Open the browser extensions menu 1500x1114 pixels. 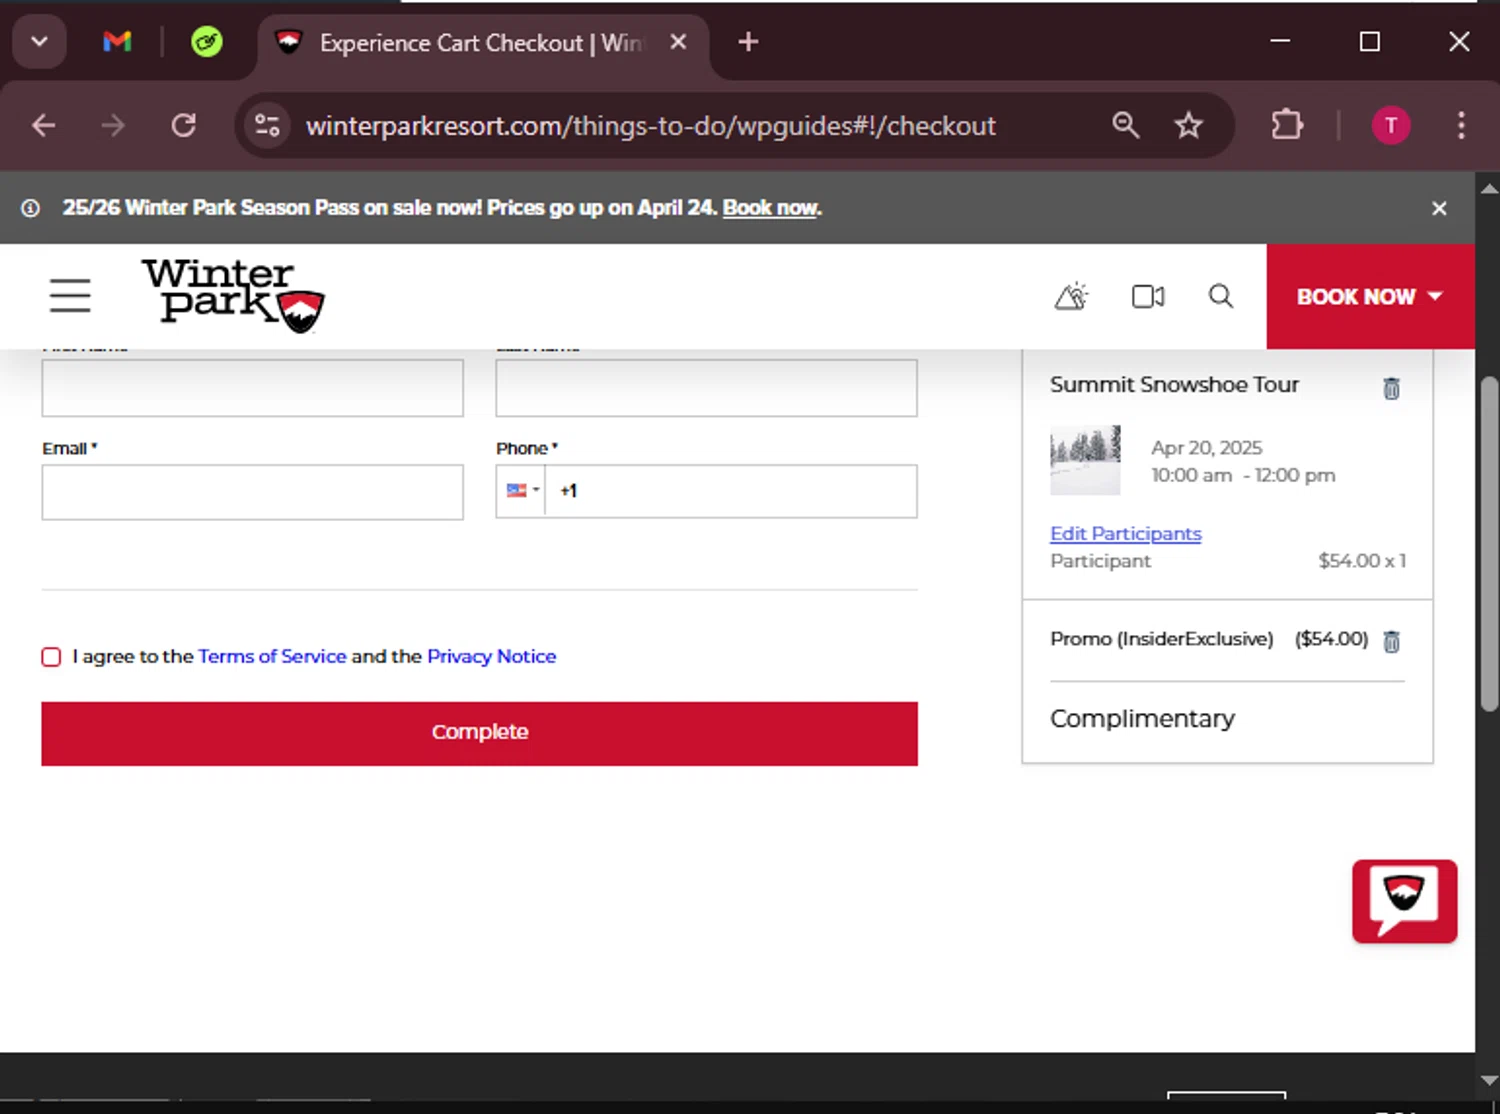tap(1287, 125)
